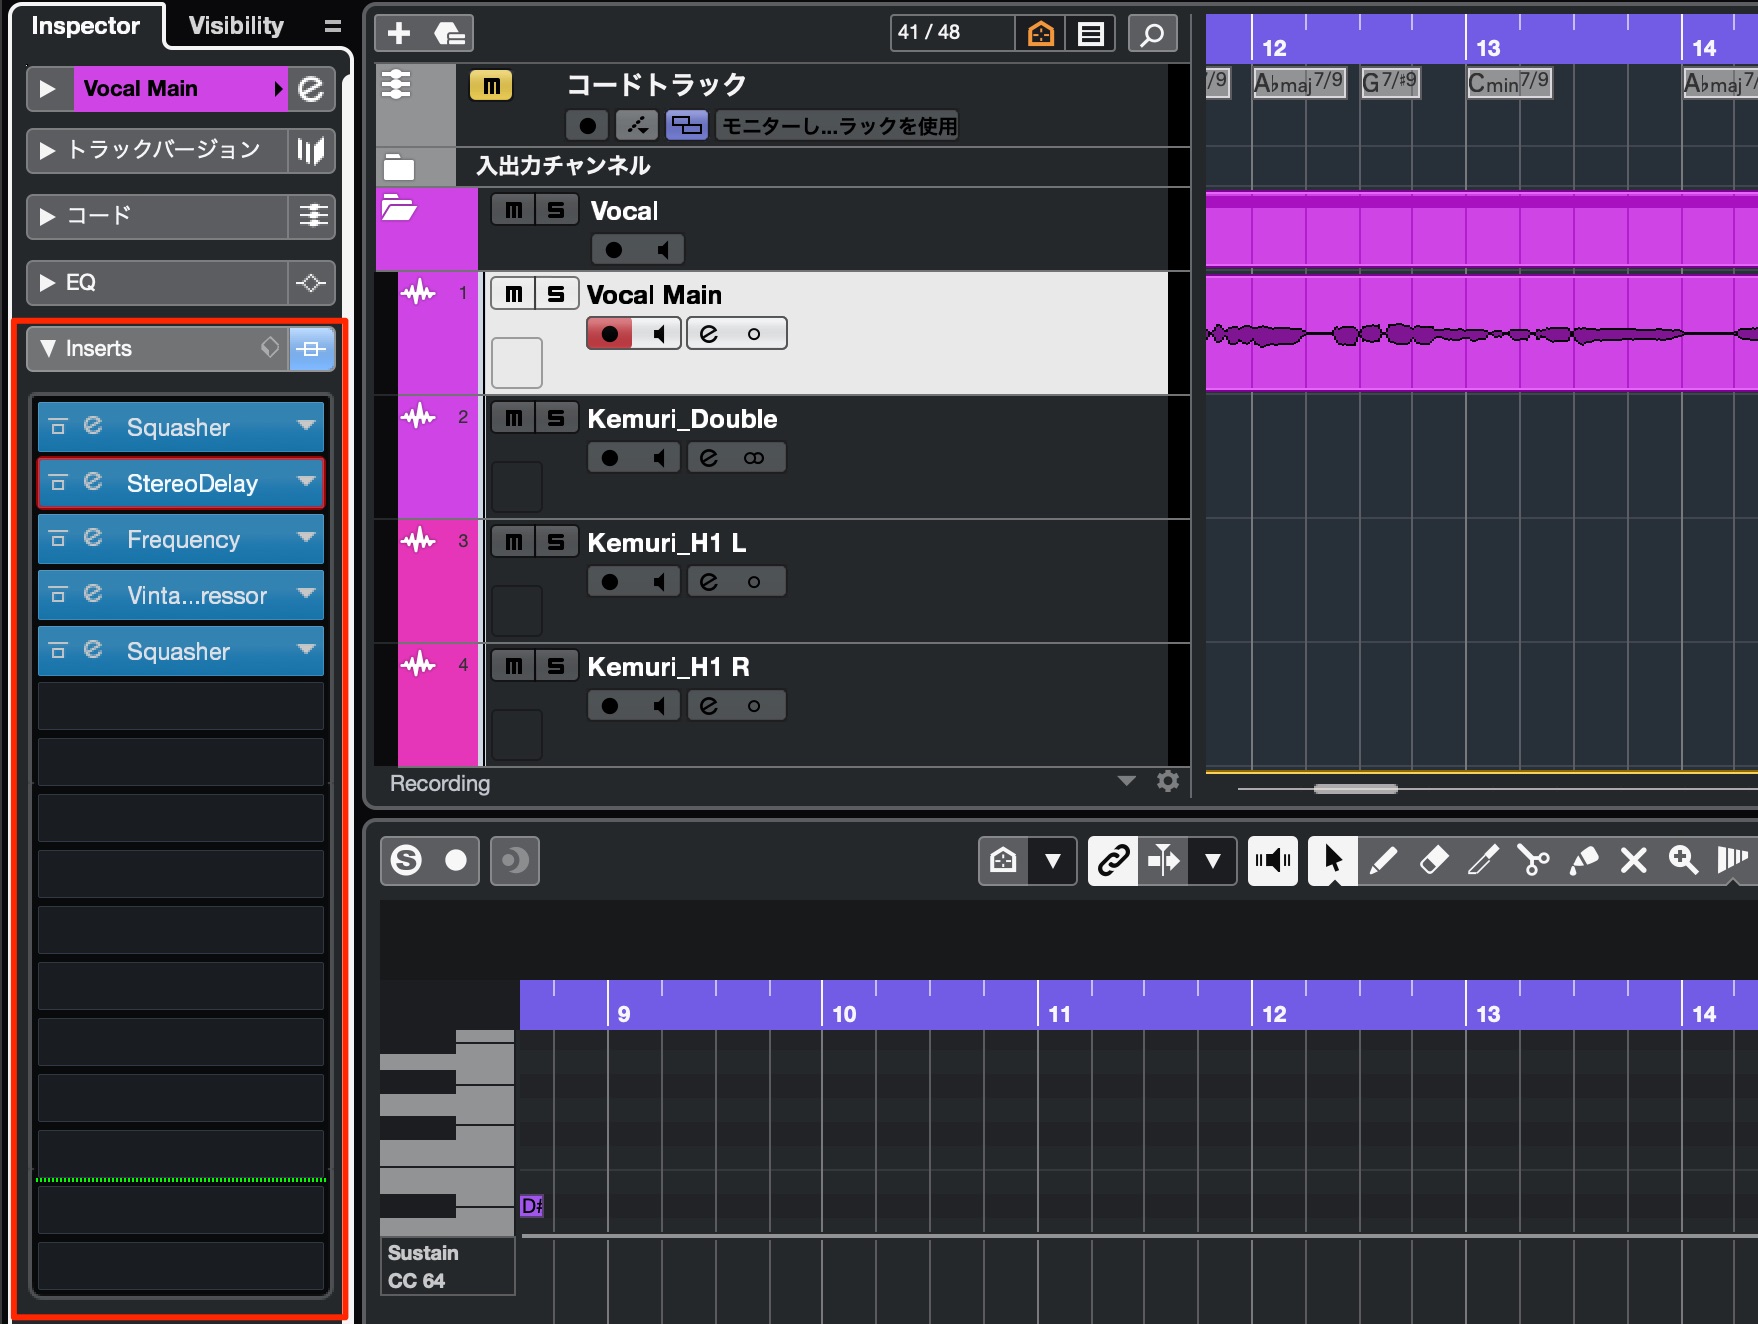Select the Mute X tool
Image resolution: width=1758 pixels, height=1324 pixels.
point(1633,861)
